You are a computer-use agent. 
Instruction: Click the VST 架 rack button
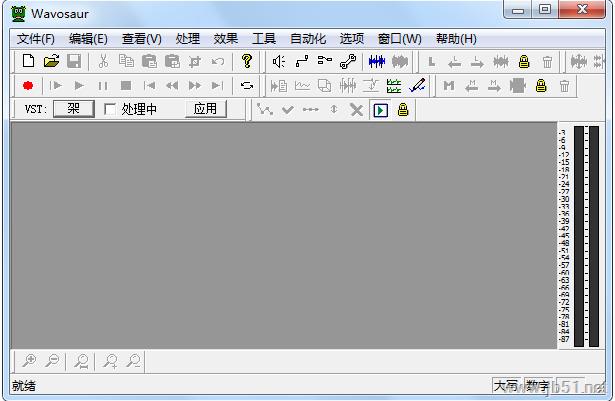(x=74, y=109)
